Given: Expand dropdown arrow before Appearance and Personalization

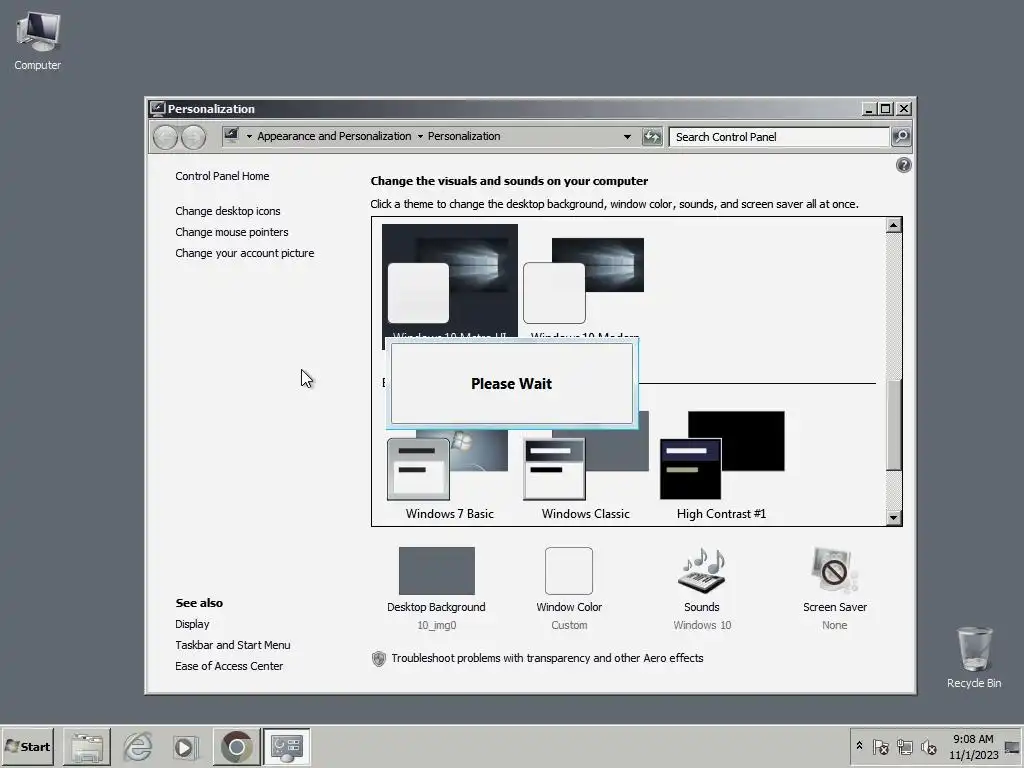Looking at the screenshot, I should (x=249, y=136).
